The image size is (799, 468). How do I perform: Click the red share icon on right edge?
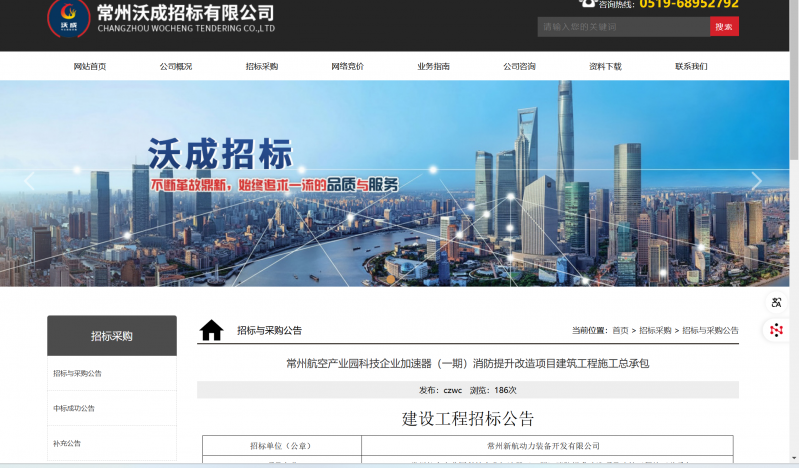[776, 330]
